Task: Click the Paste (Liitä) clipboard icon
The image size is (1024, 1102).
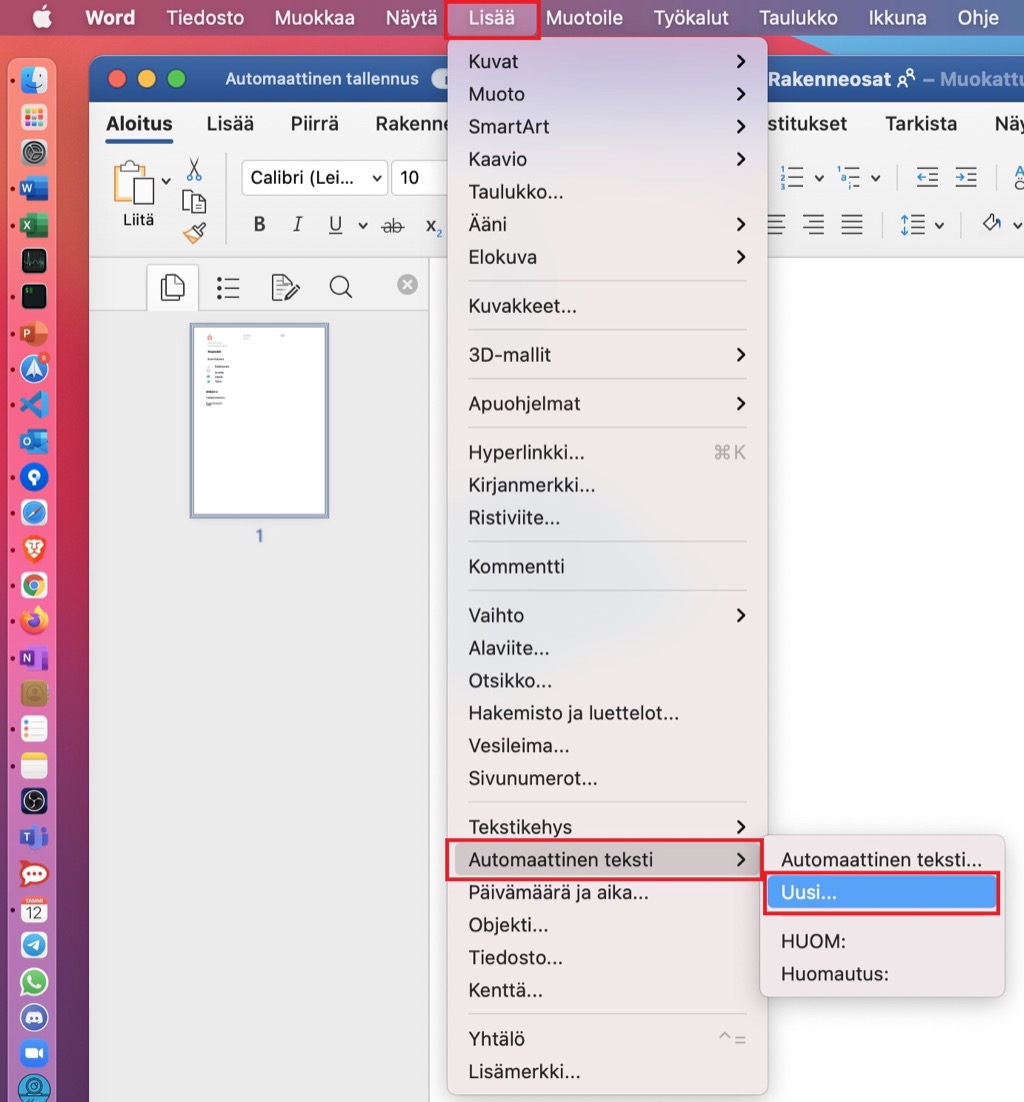Action: click(x=133, y=183)
